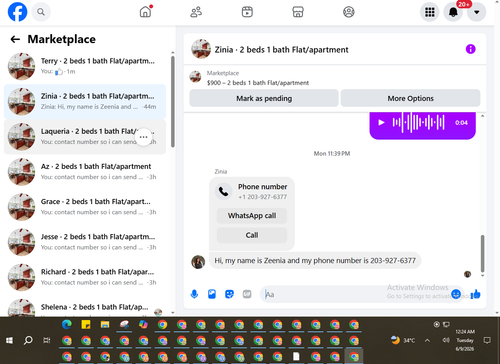Open File Explorer from the taskbar
This screenshot has width=500, height=364.
(105, 324)
